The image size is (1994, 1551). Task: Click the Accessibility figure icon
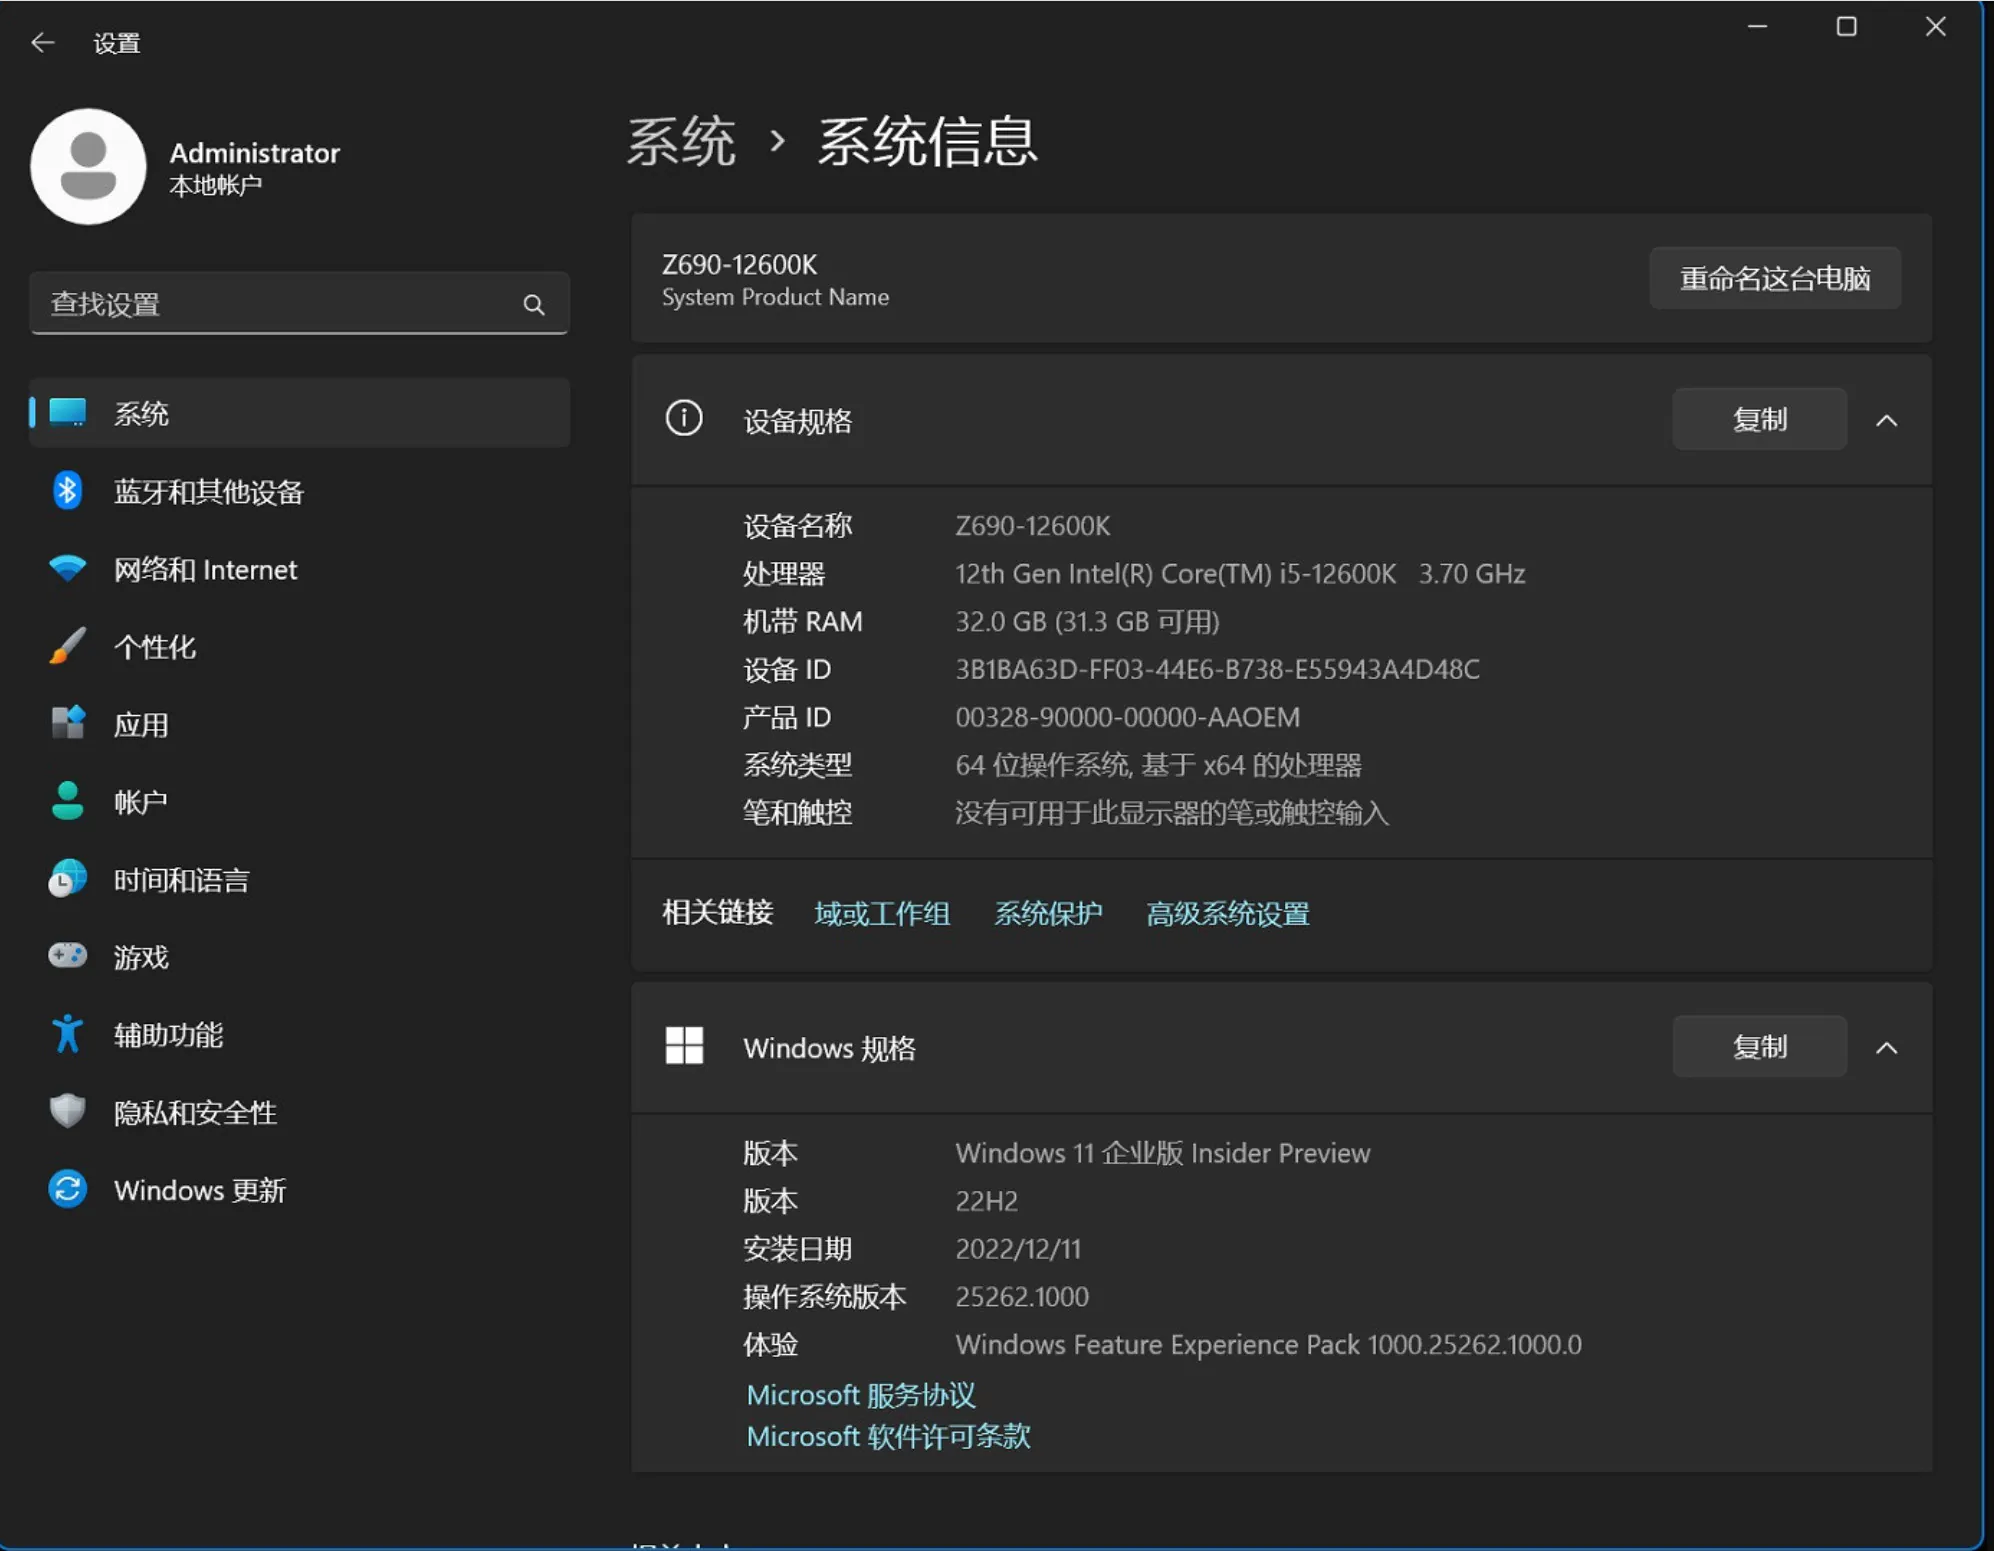(x=68, y=1034)
